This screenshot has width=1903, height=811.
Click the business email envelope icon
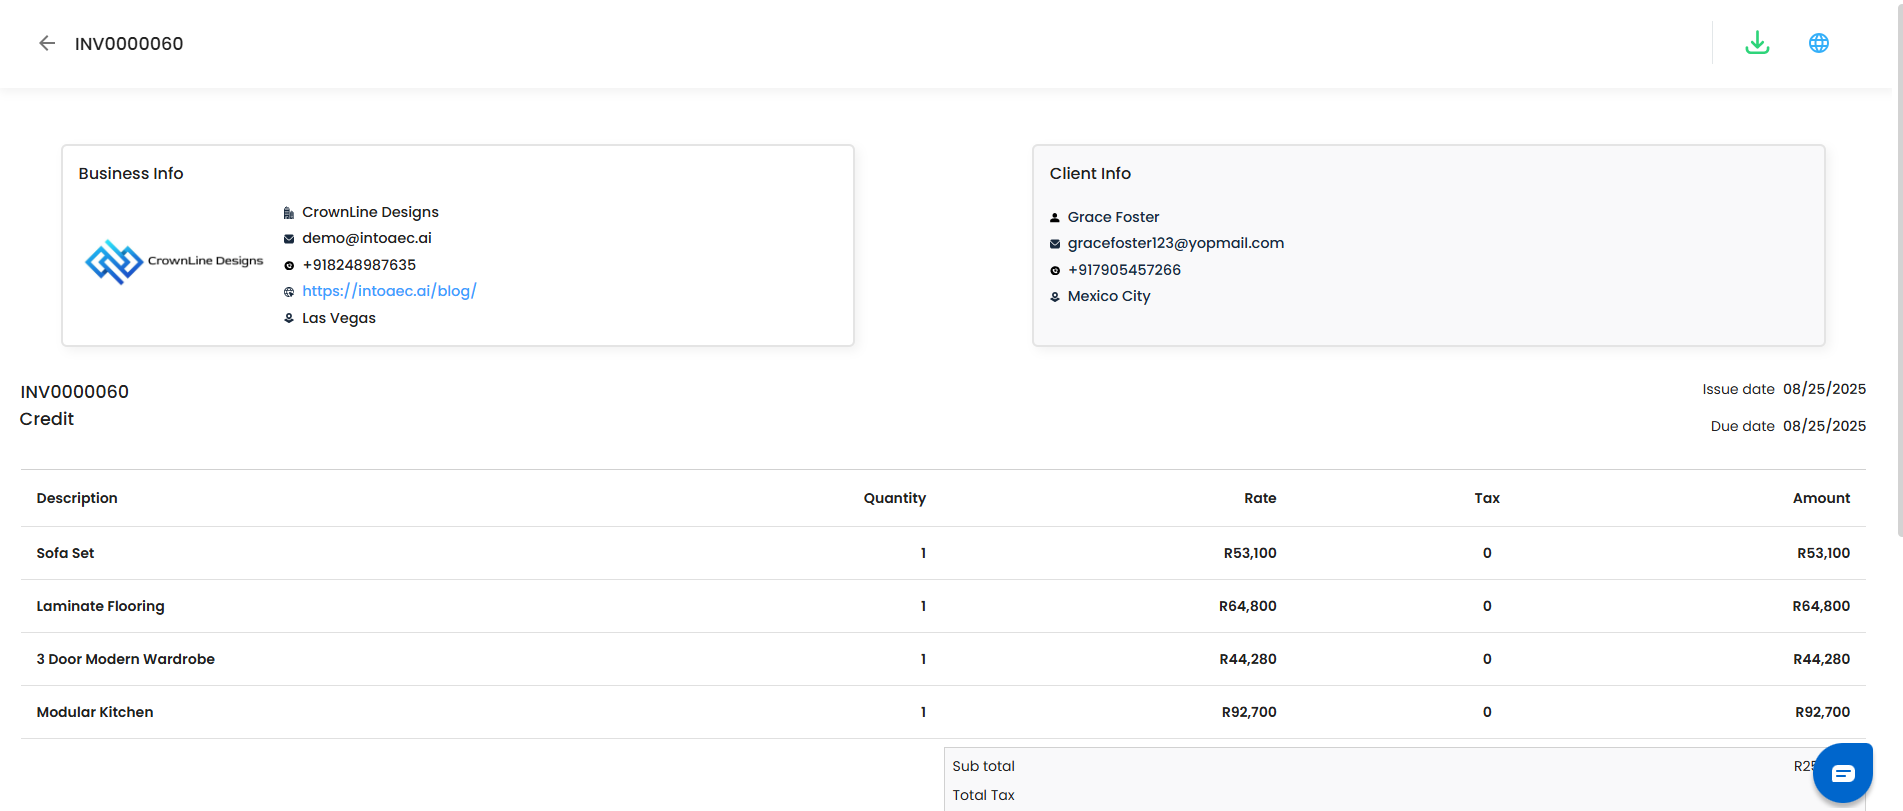click(289, 239)
